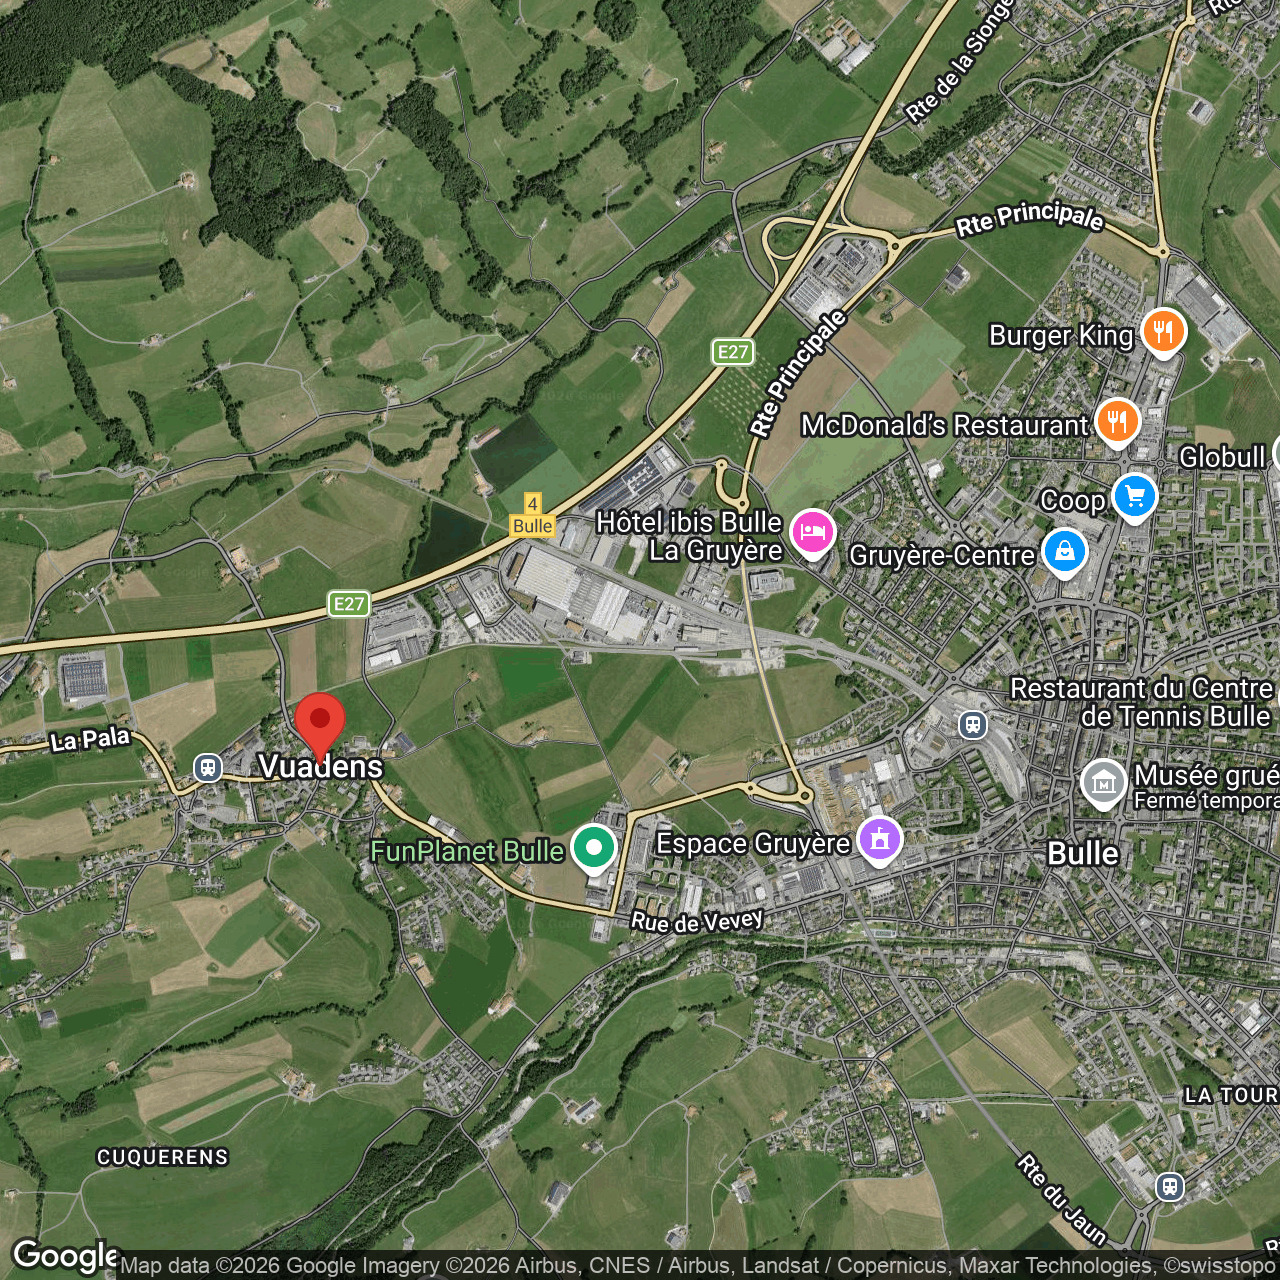Screen dimensions: 1280x1280
Task: Click the Rte du Jaun road label
Action: [1062, 1200]
